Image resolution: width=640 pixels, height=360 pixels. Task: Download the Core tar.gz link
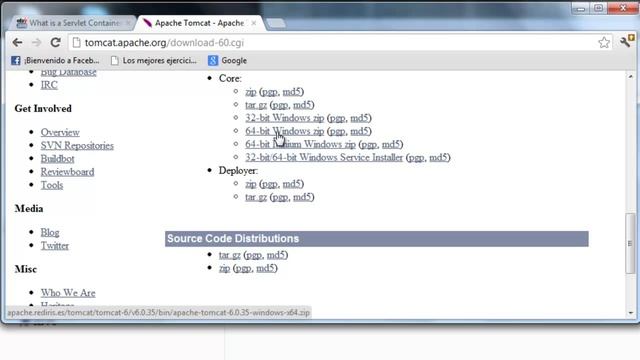[x=256, y=105]
